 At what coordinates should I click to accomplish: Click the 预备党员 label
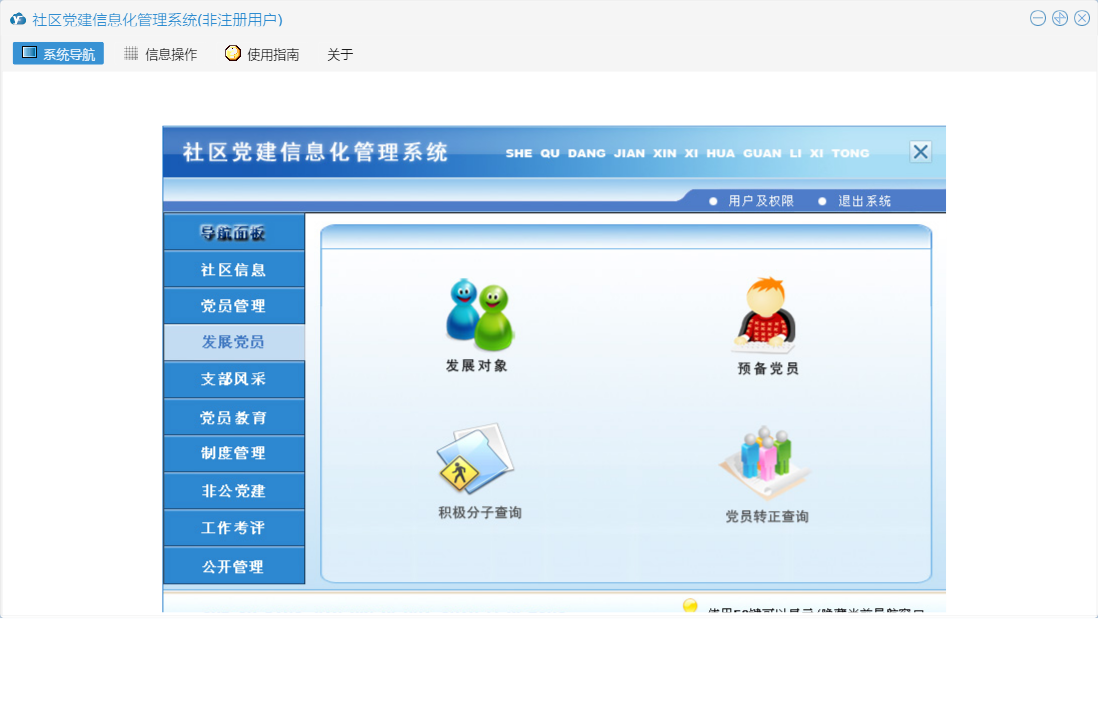(x=768, y=368)
